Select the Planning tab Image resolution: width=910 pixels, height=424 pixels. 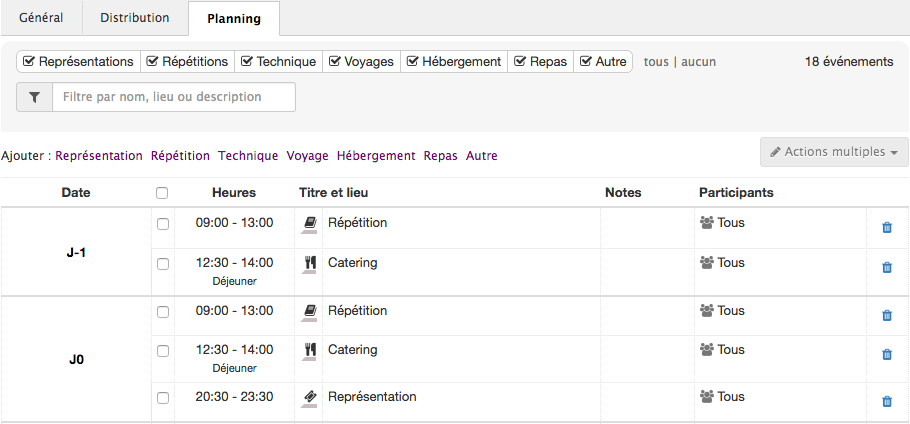pyautogui.click(x=234, y=19)
